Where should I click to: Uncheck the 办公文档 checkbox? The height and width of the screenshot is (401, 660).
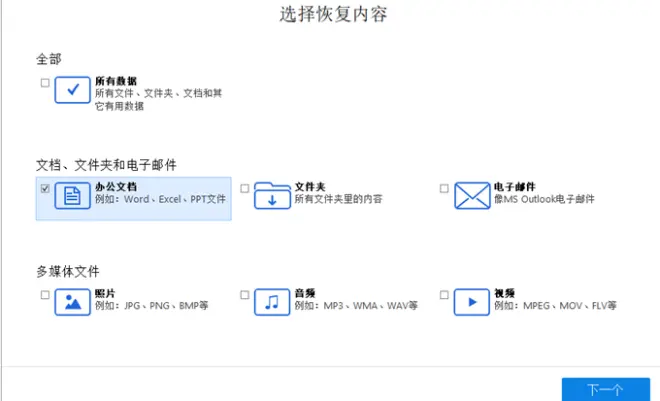pyautogui.click(x=45, y=189)
